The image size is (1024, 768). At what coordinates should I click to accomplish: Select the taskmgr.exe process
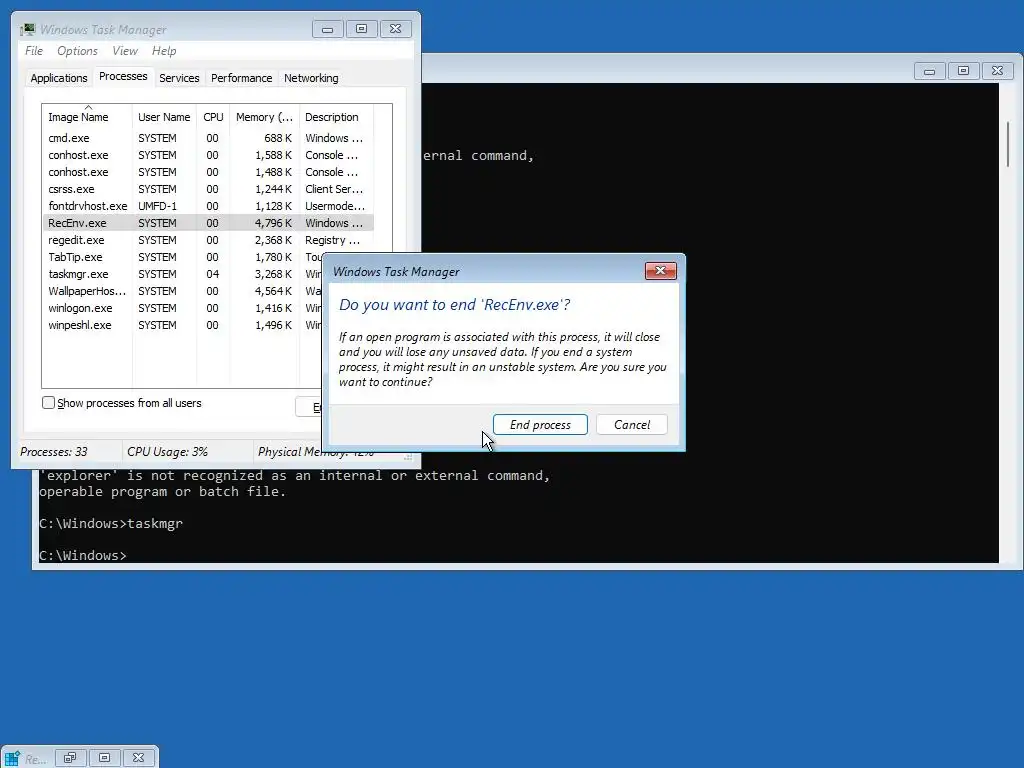pyautogui.click(x=182, y=274)
